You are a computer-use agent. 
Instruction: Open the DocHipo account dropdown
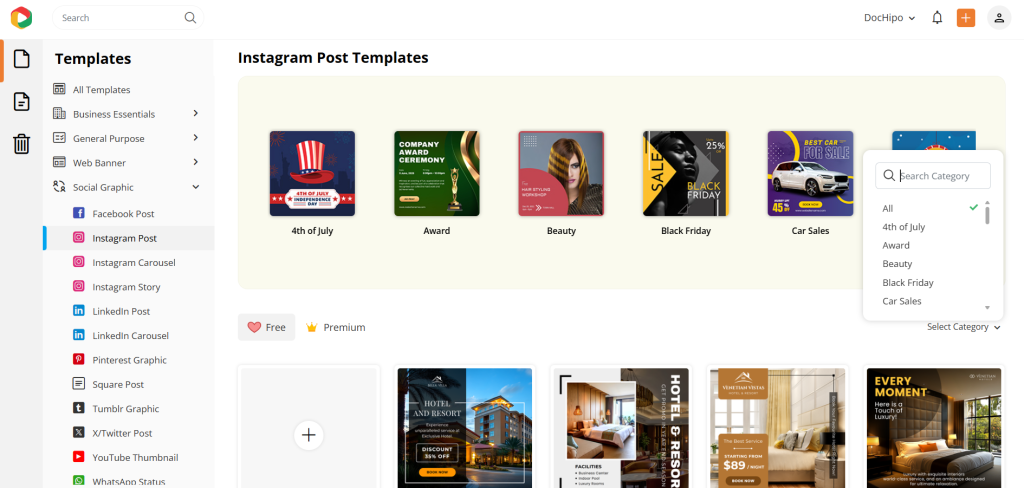pyautogui.click(x=889, y=18)
